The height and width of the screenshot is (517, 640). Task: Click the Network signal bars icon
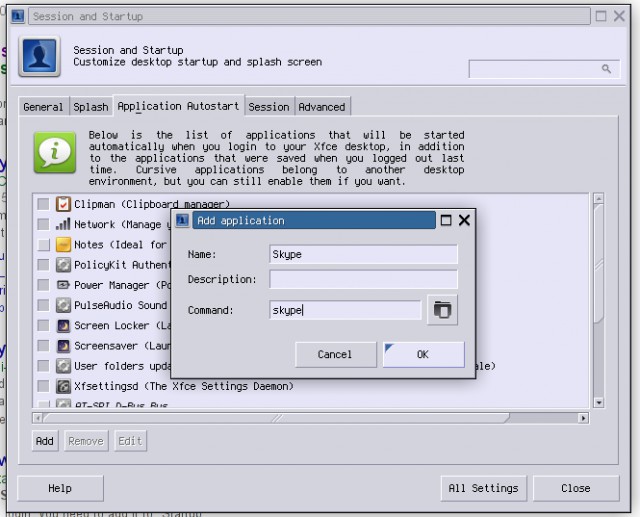tap(63, 224)
